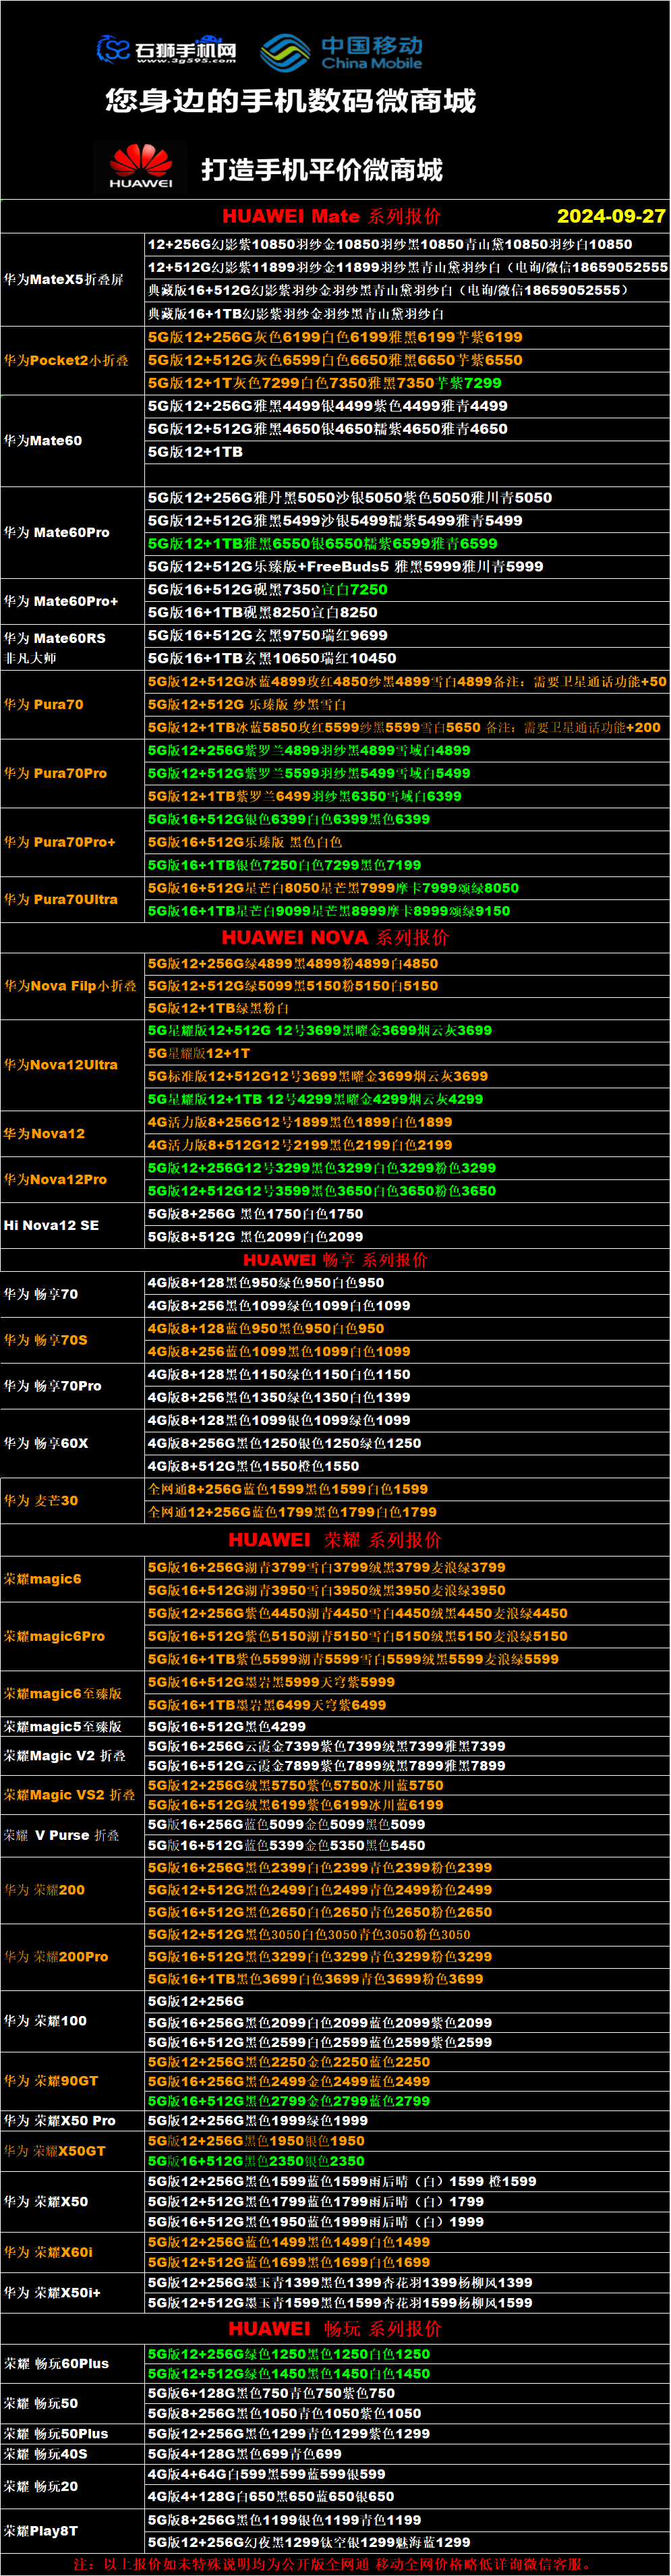The image size is (671, 2576).
Task: Select the HUAWEI 荣耀 系列报价 header
Action: pos(335,1540)
